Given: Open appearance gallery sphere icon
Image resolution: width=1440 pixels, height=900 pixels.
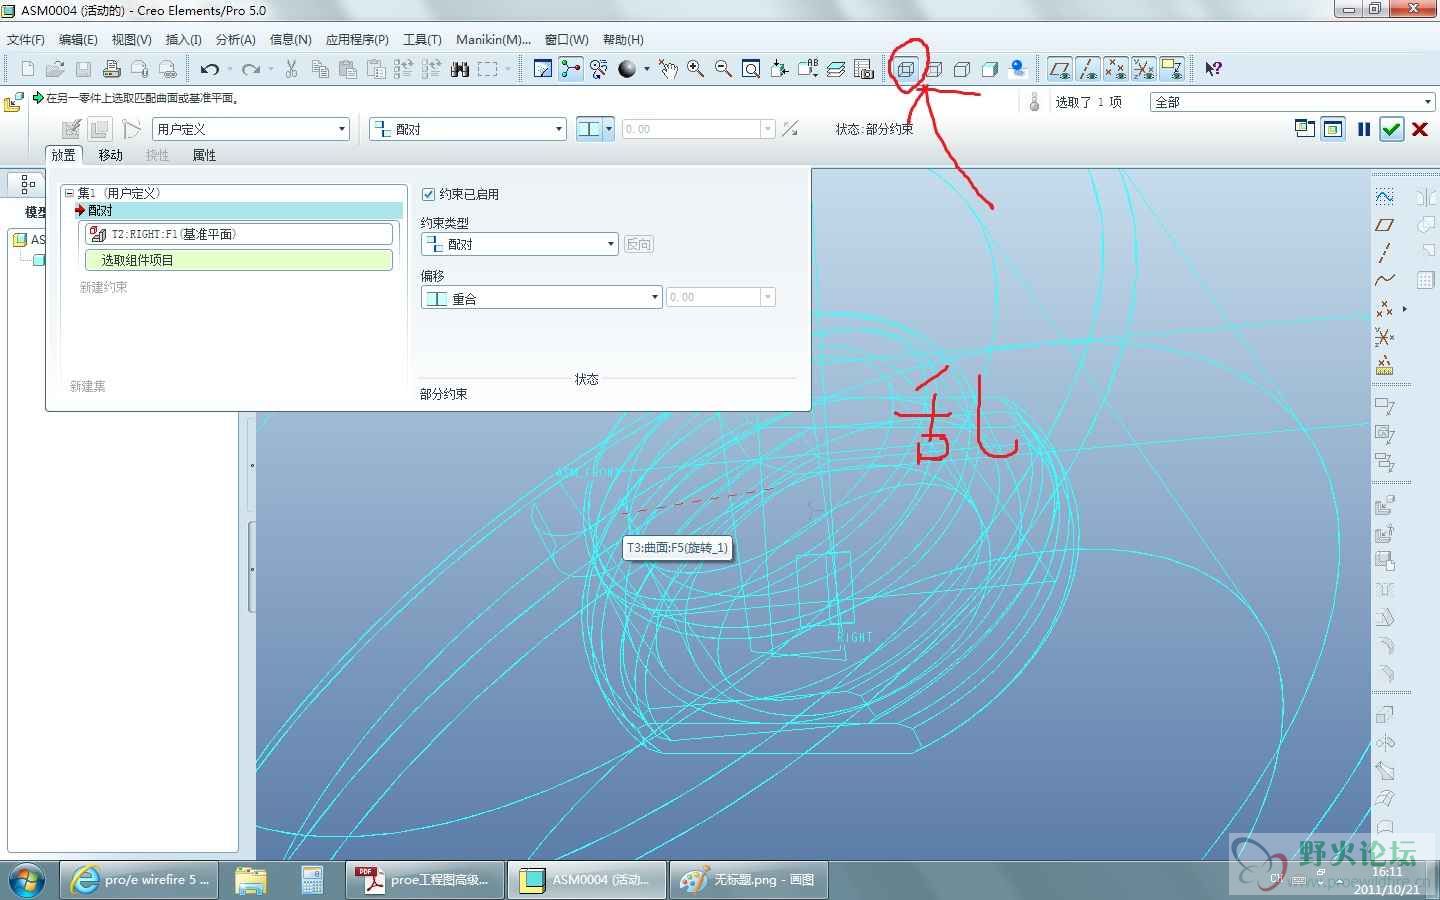Looking at the screenshot, I should (x=627, y=69).
